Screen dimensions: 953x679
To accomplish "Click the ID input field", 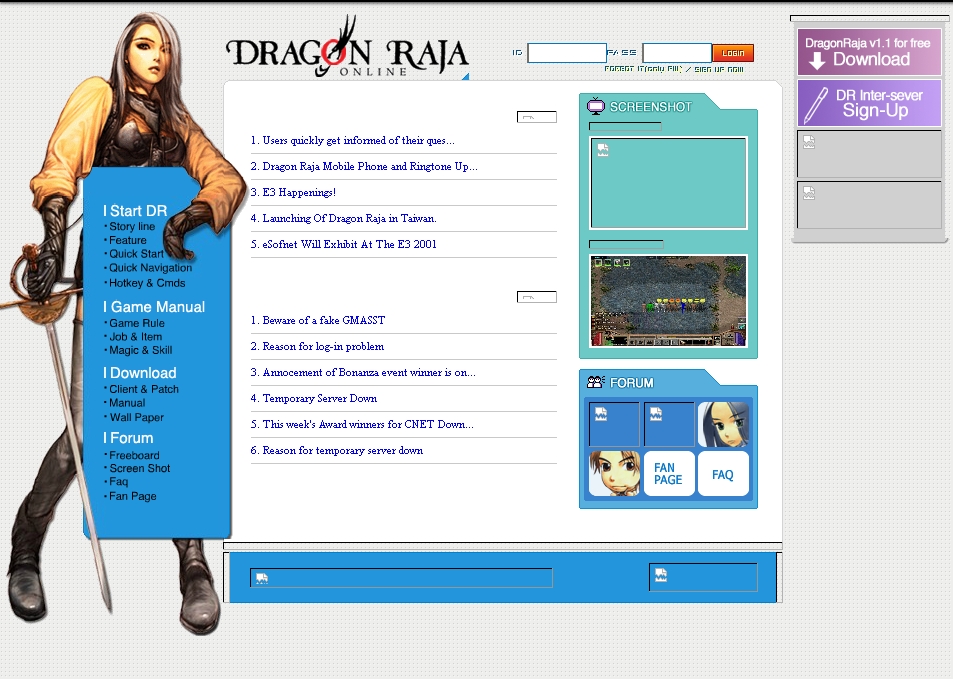I will 566,53.
